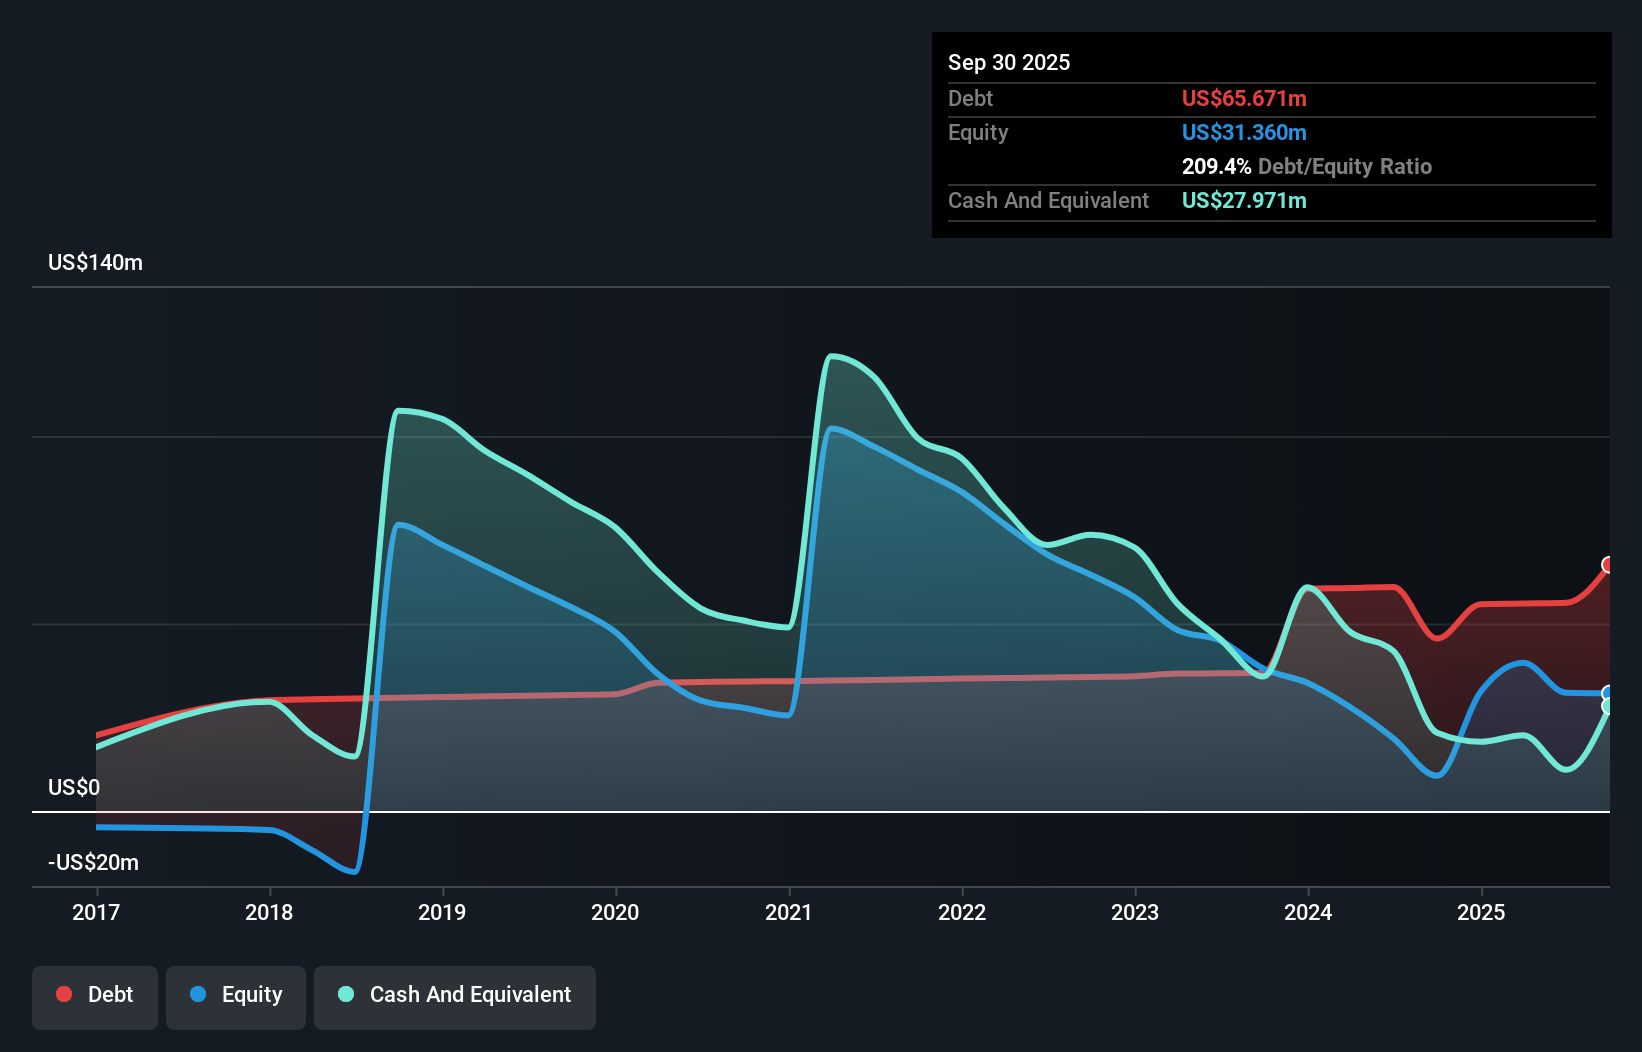Expand the Cash And Equivalent tooltip row

pos(1048,200)
